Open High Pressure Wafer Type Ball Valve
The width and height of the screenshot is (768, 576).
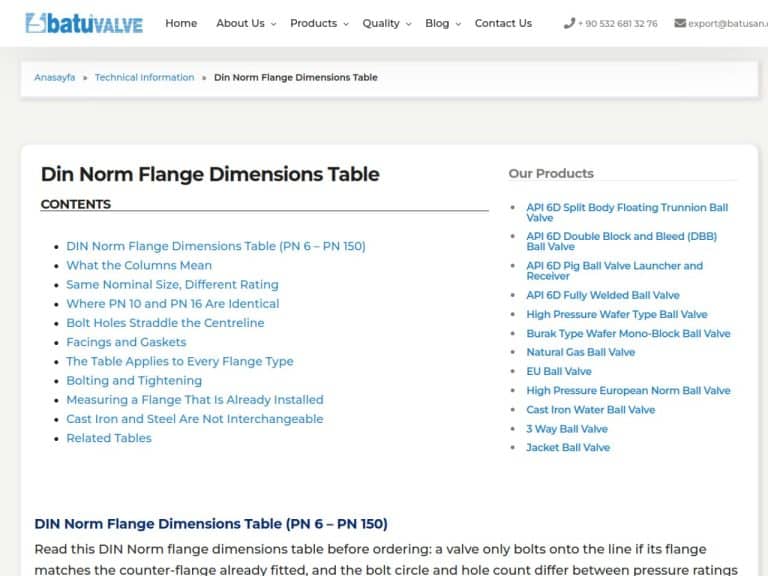coord(617,314)
